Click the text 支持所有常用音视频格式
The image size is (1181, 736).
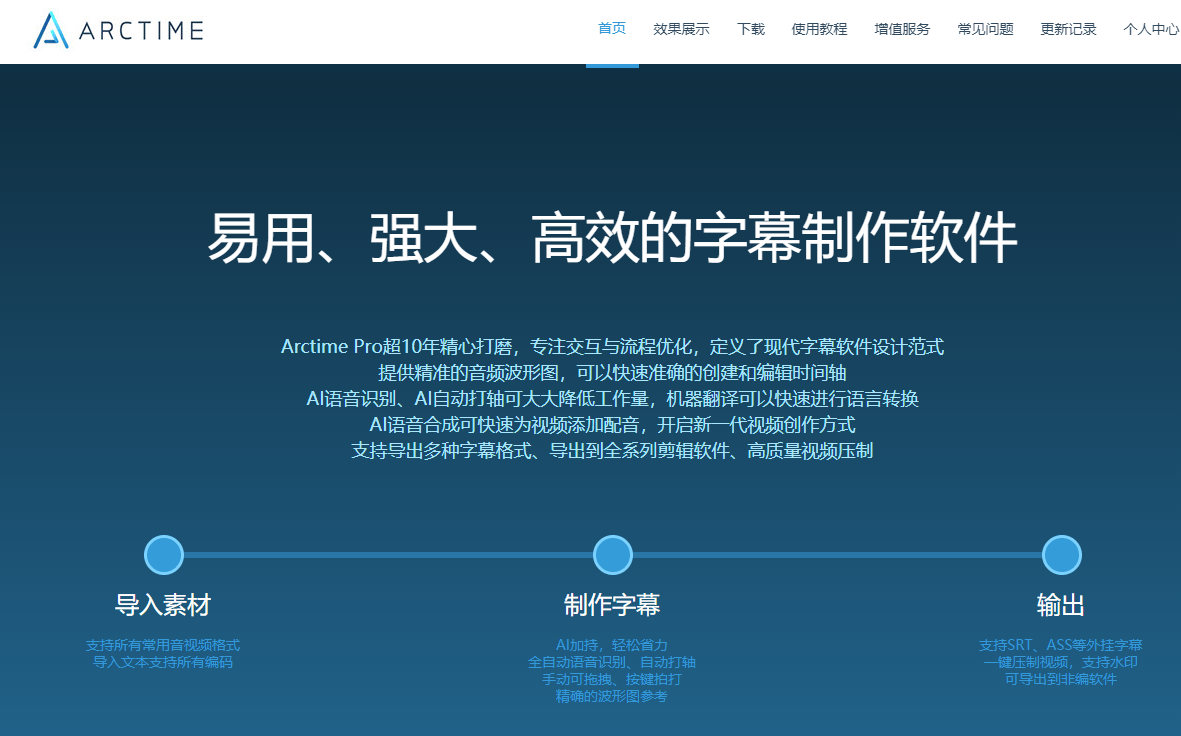pyautogui.click(x=163, y=645)
